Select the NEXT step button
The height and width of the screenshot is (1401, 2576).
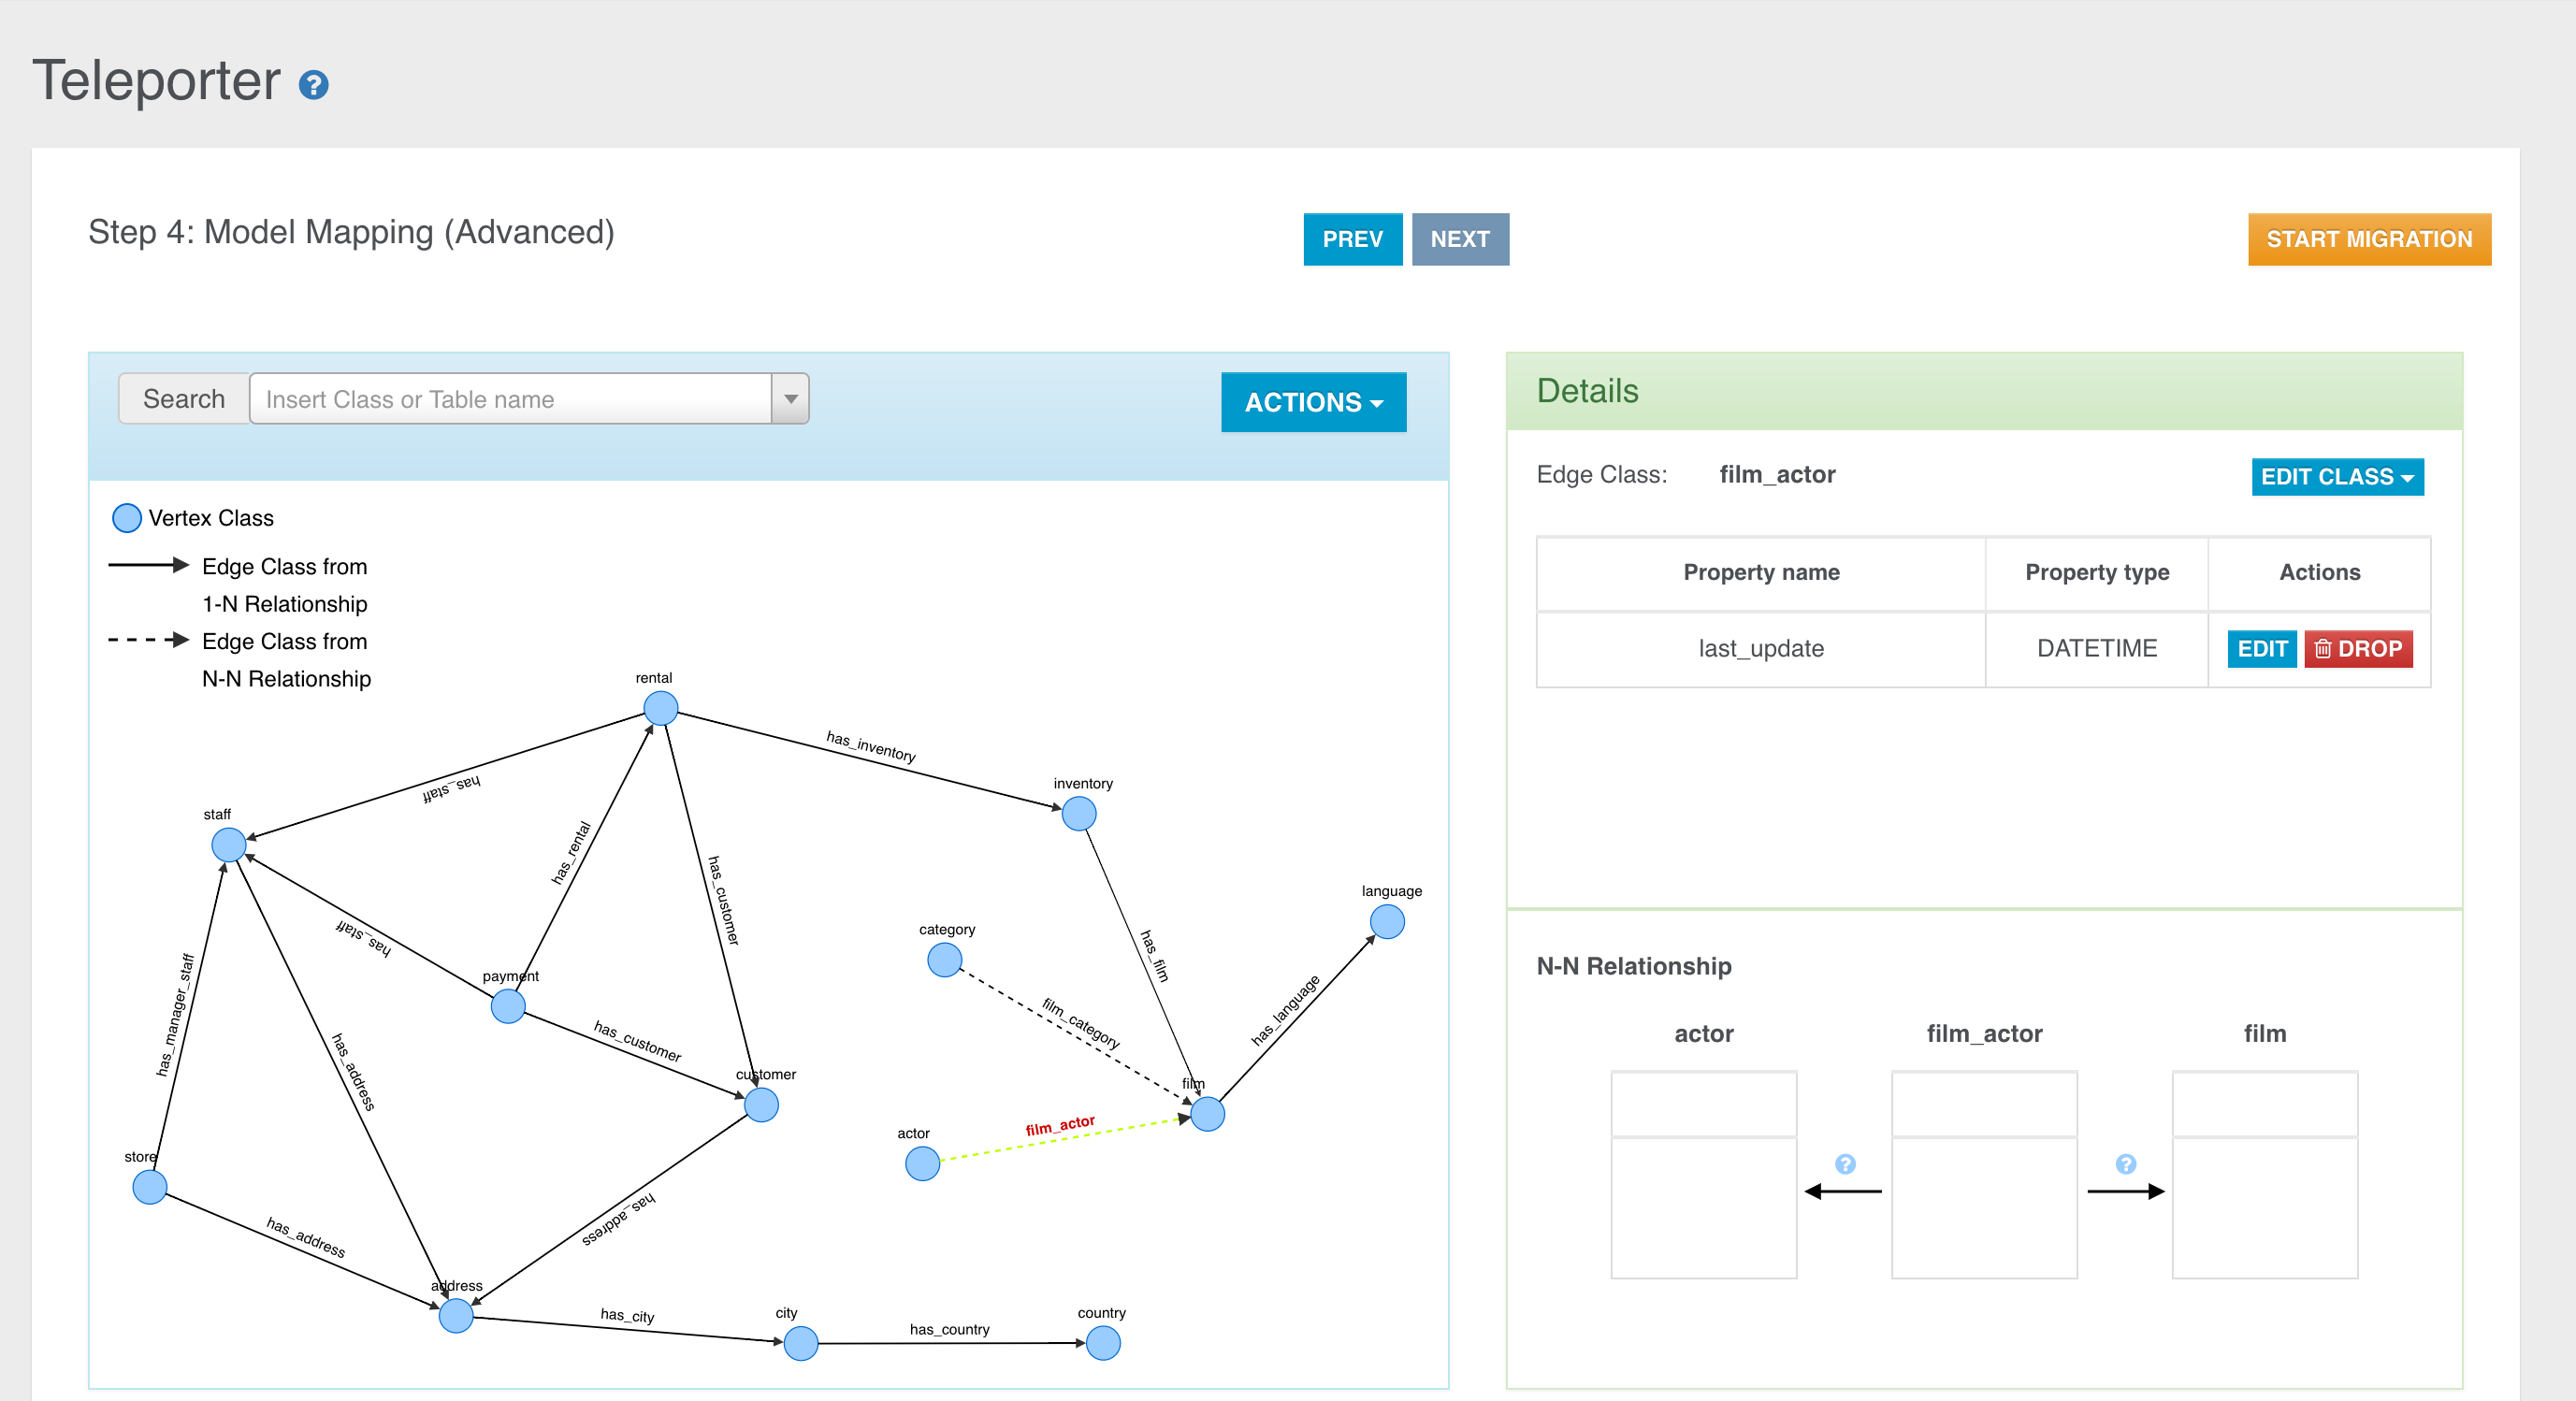tap(1460, 238)
